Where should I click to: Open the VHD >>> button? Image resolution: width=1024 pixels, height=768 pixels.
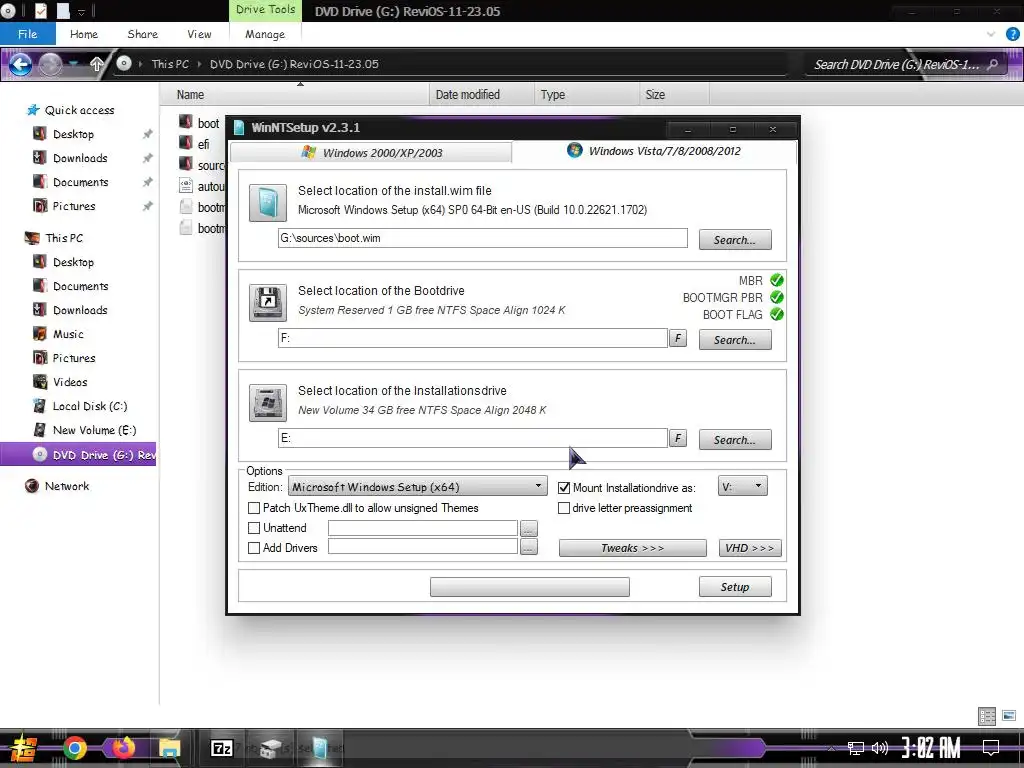coord(750,548)
